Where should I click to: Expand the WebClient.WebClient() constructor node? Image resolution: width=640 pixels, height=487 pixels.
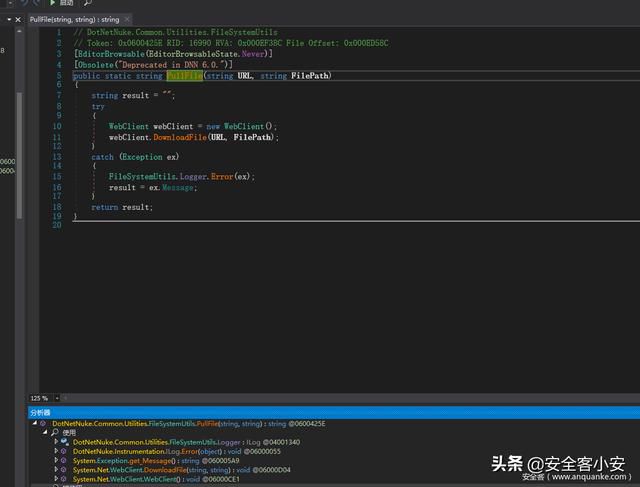point(56,478)
